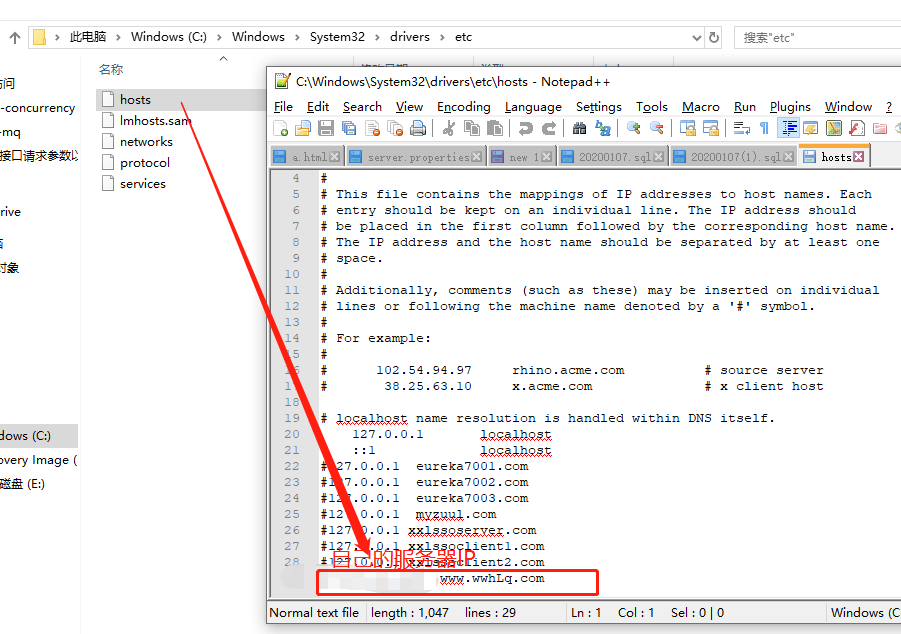Open the Encoding menu
Screen dimensions: 901x634
coord(463,107)
